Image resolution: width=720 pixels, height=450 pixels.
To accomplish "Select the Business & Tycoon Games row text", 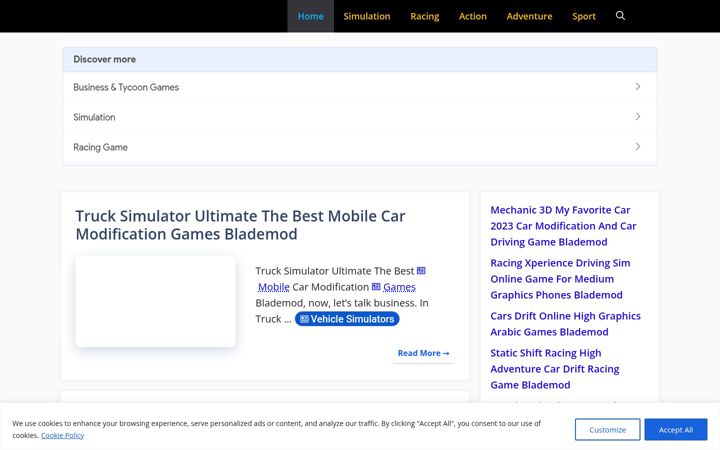I will [126, 87].
